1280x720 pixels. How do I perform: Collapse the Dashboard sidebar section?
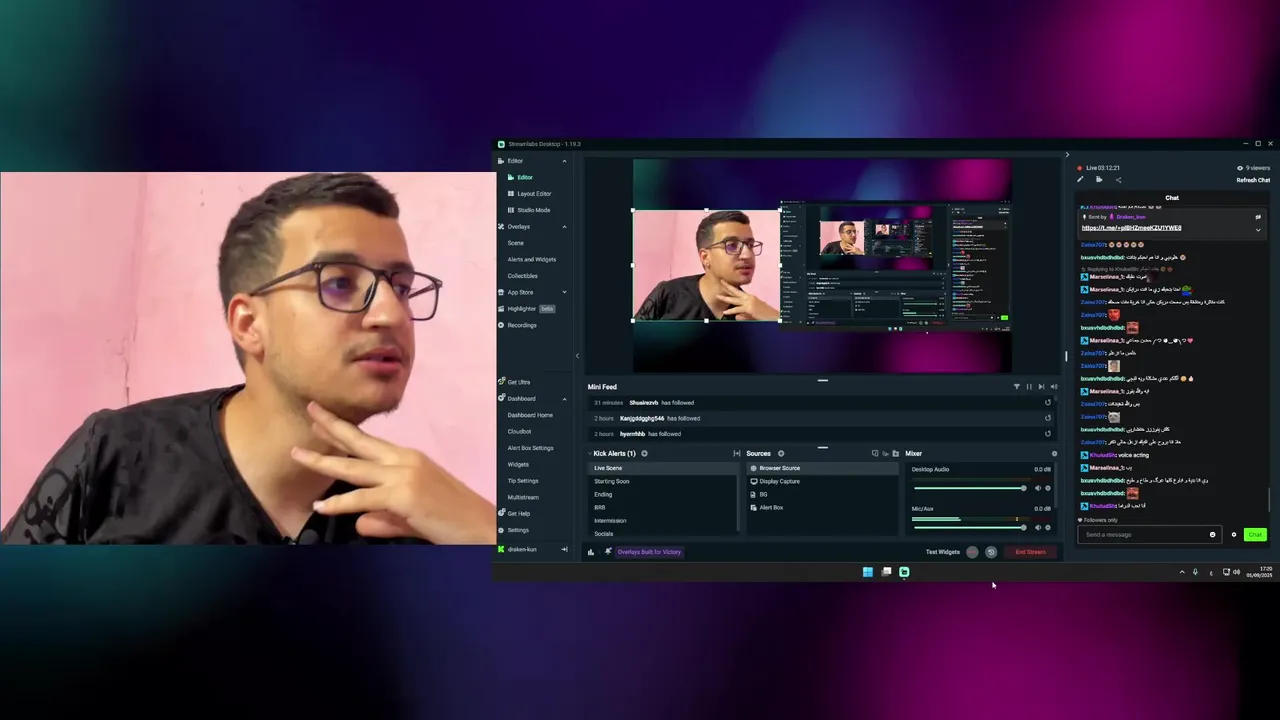click(x=564, y=398)
